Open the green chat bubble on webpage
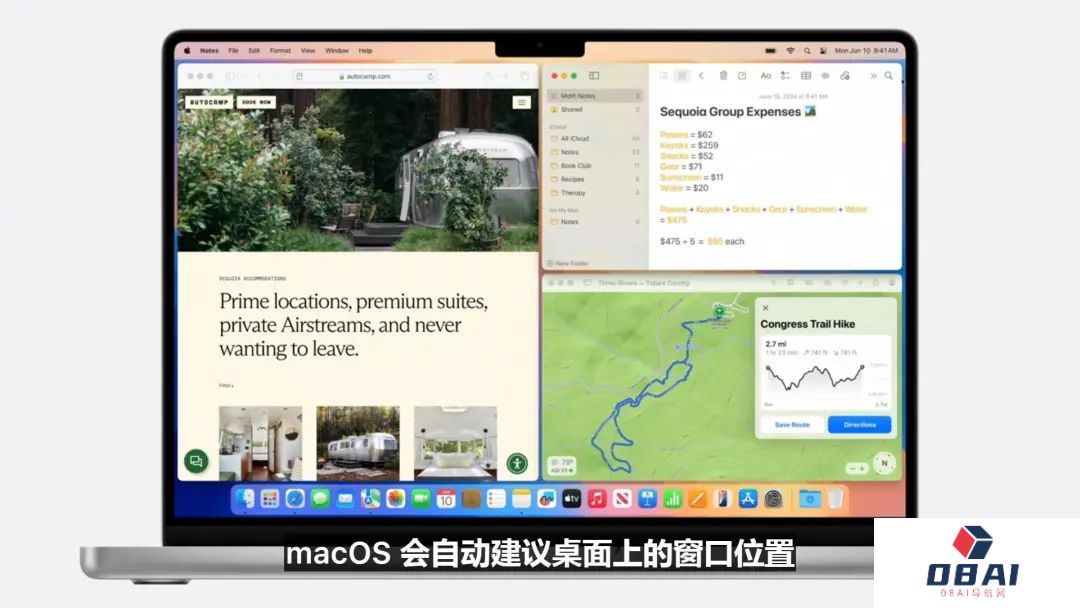 click(x=196, y=461)
